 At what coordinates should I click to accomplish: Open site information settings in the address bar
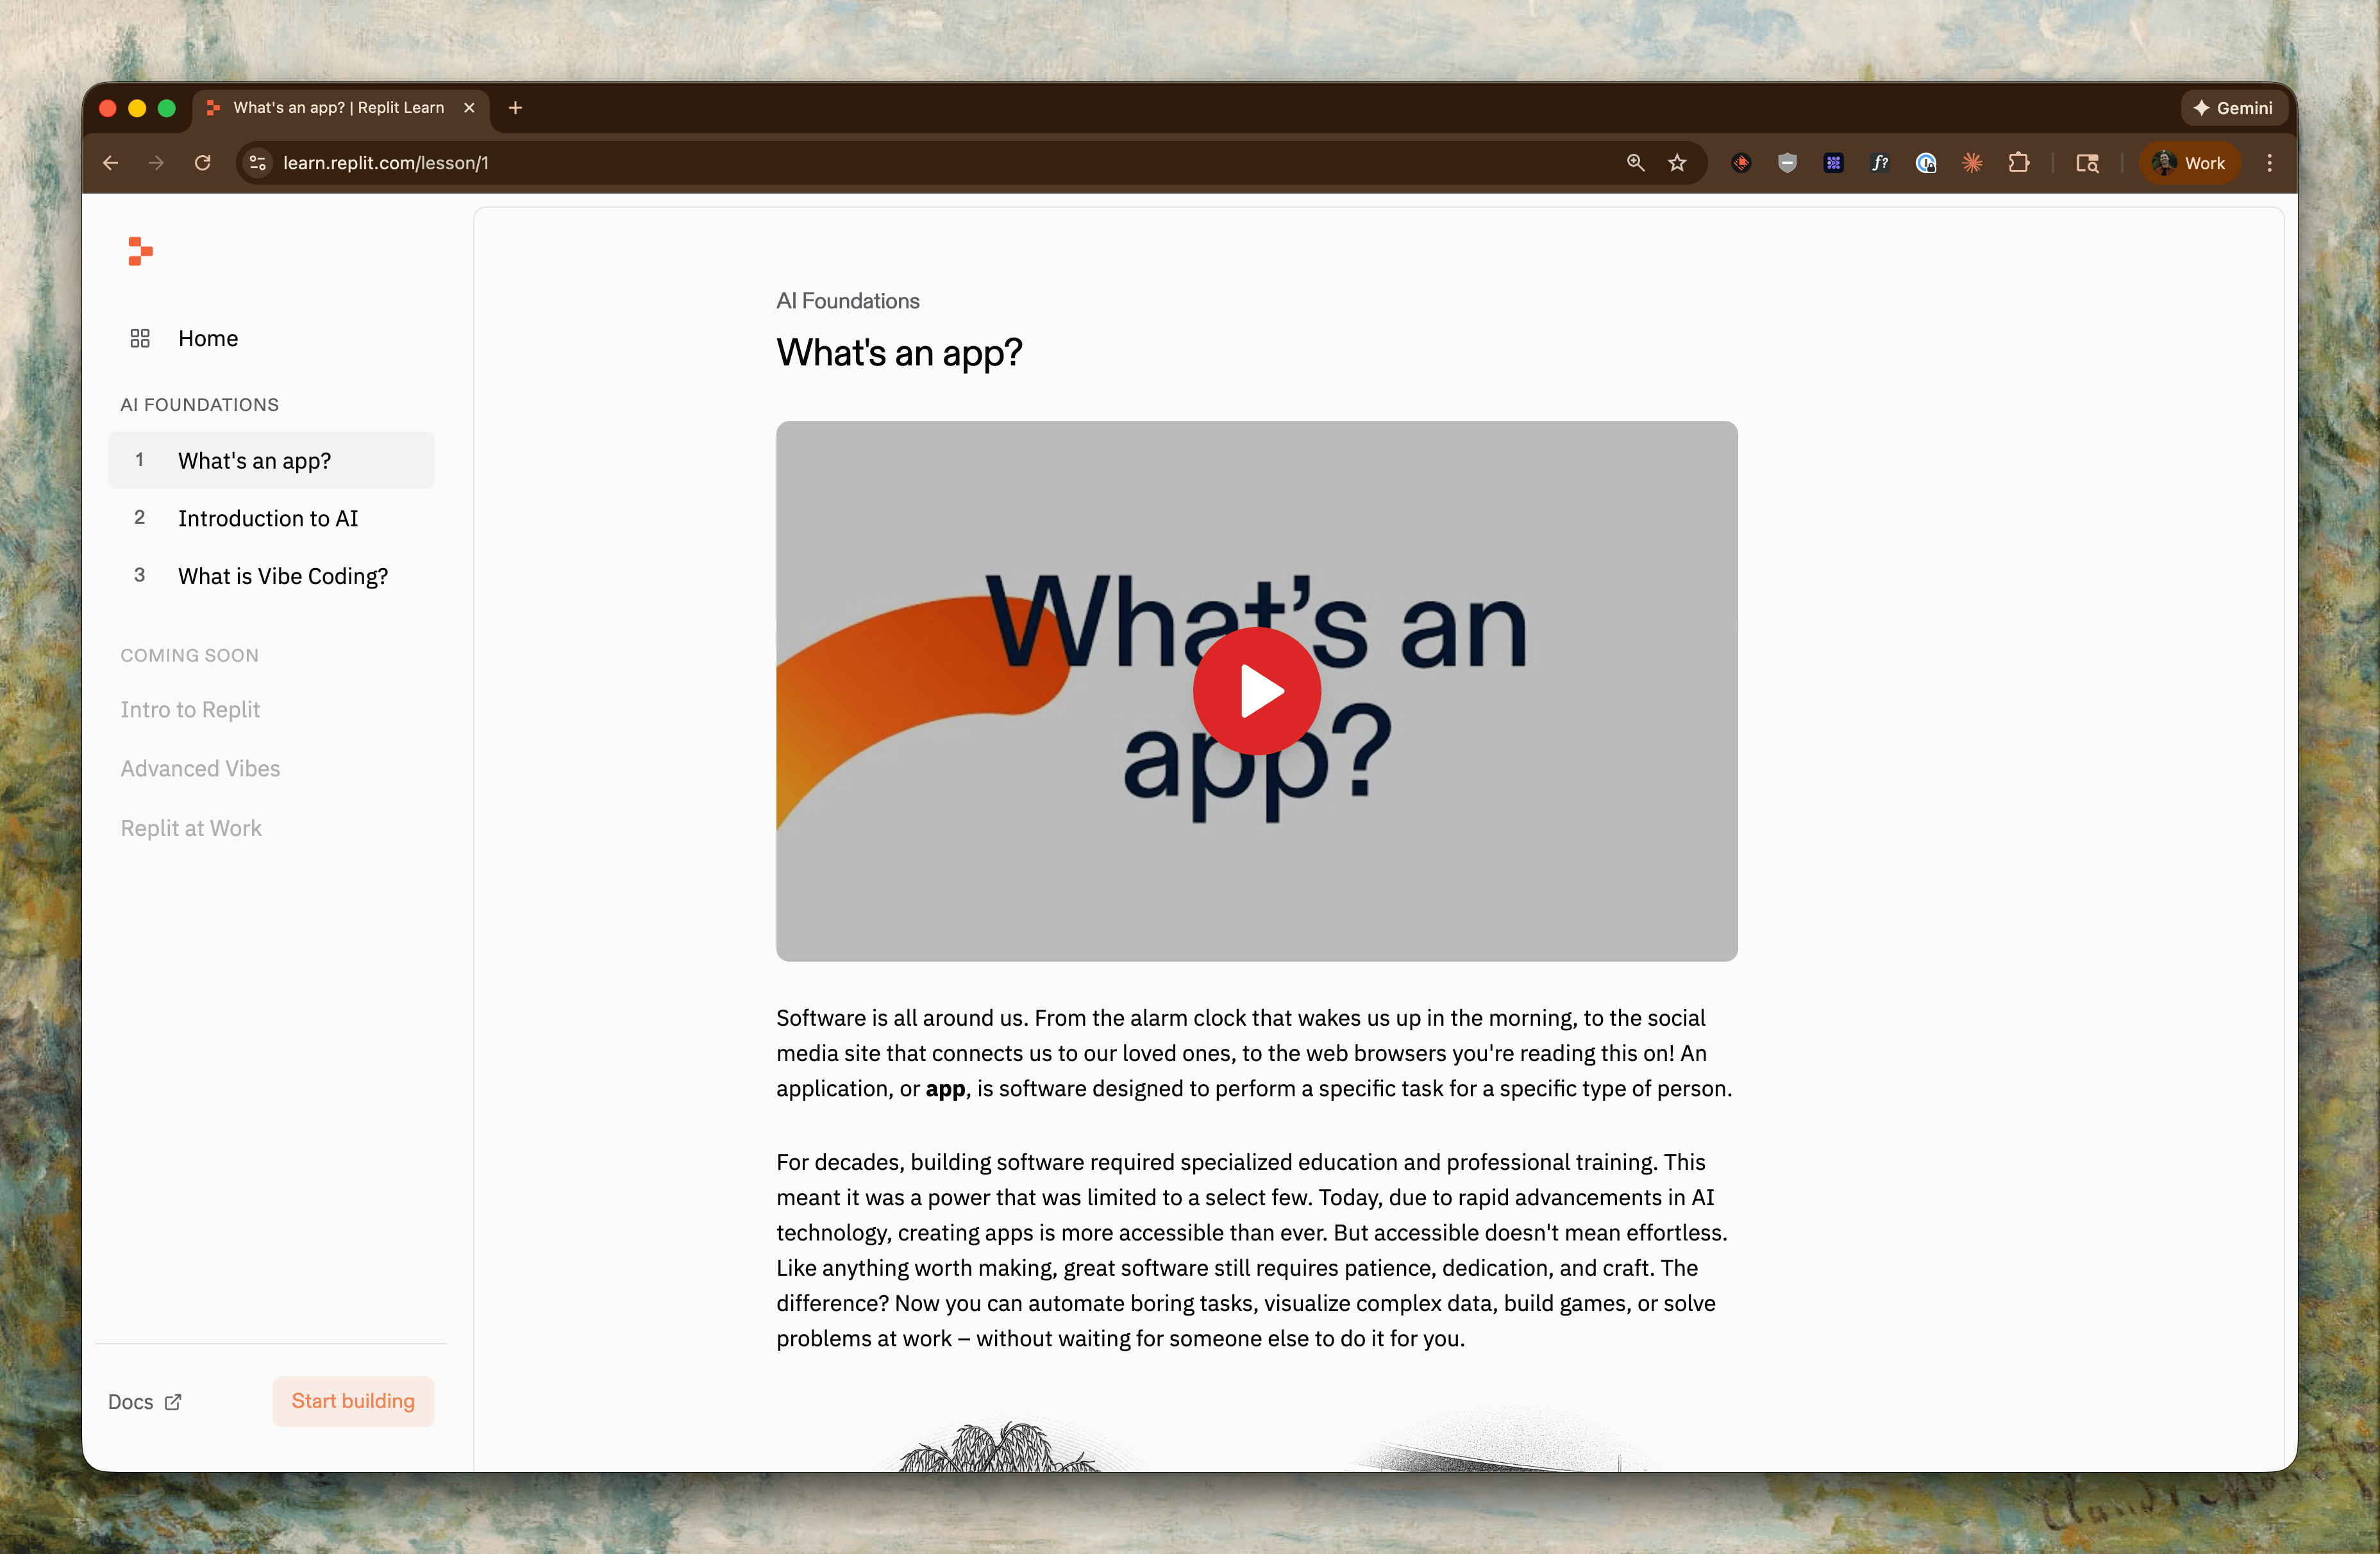[256, 163]
